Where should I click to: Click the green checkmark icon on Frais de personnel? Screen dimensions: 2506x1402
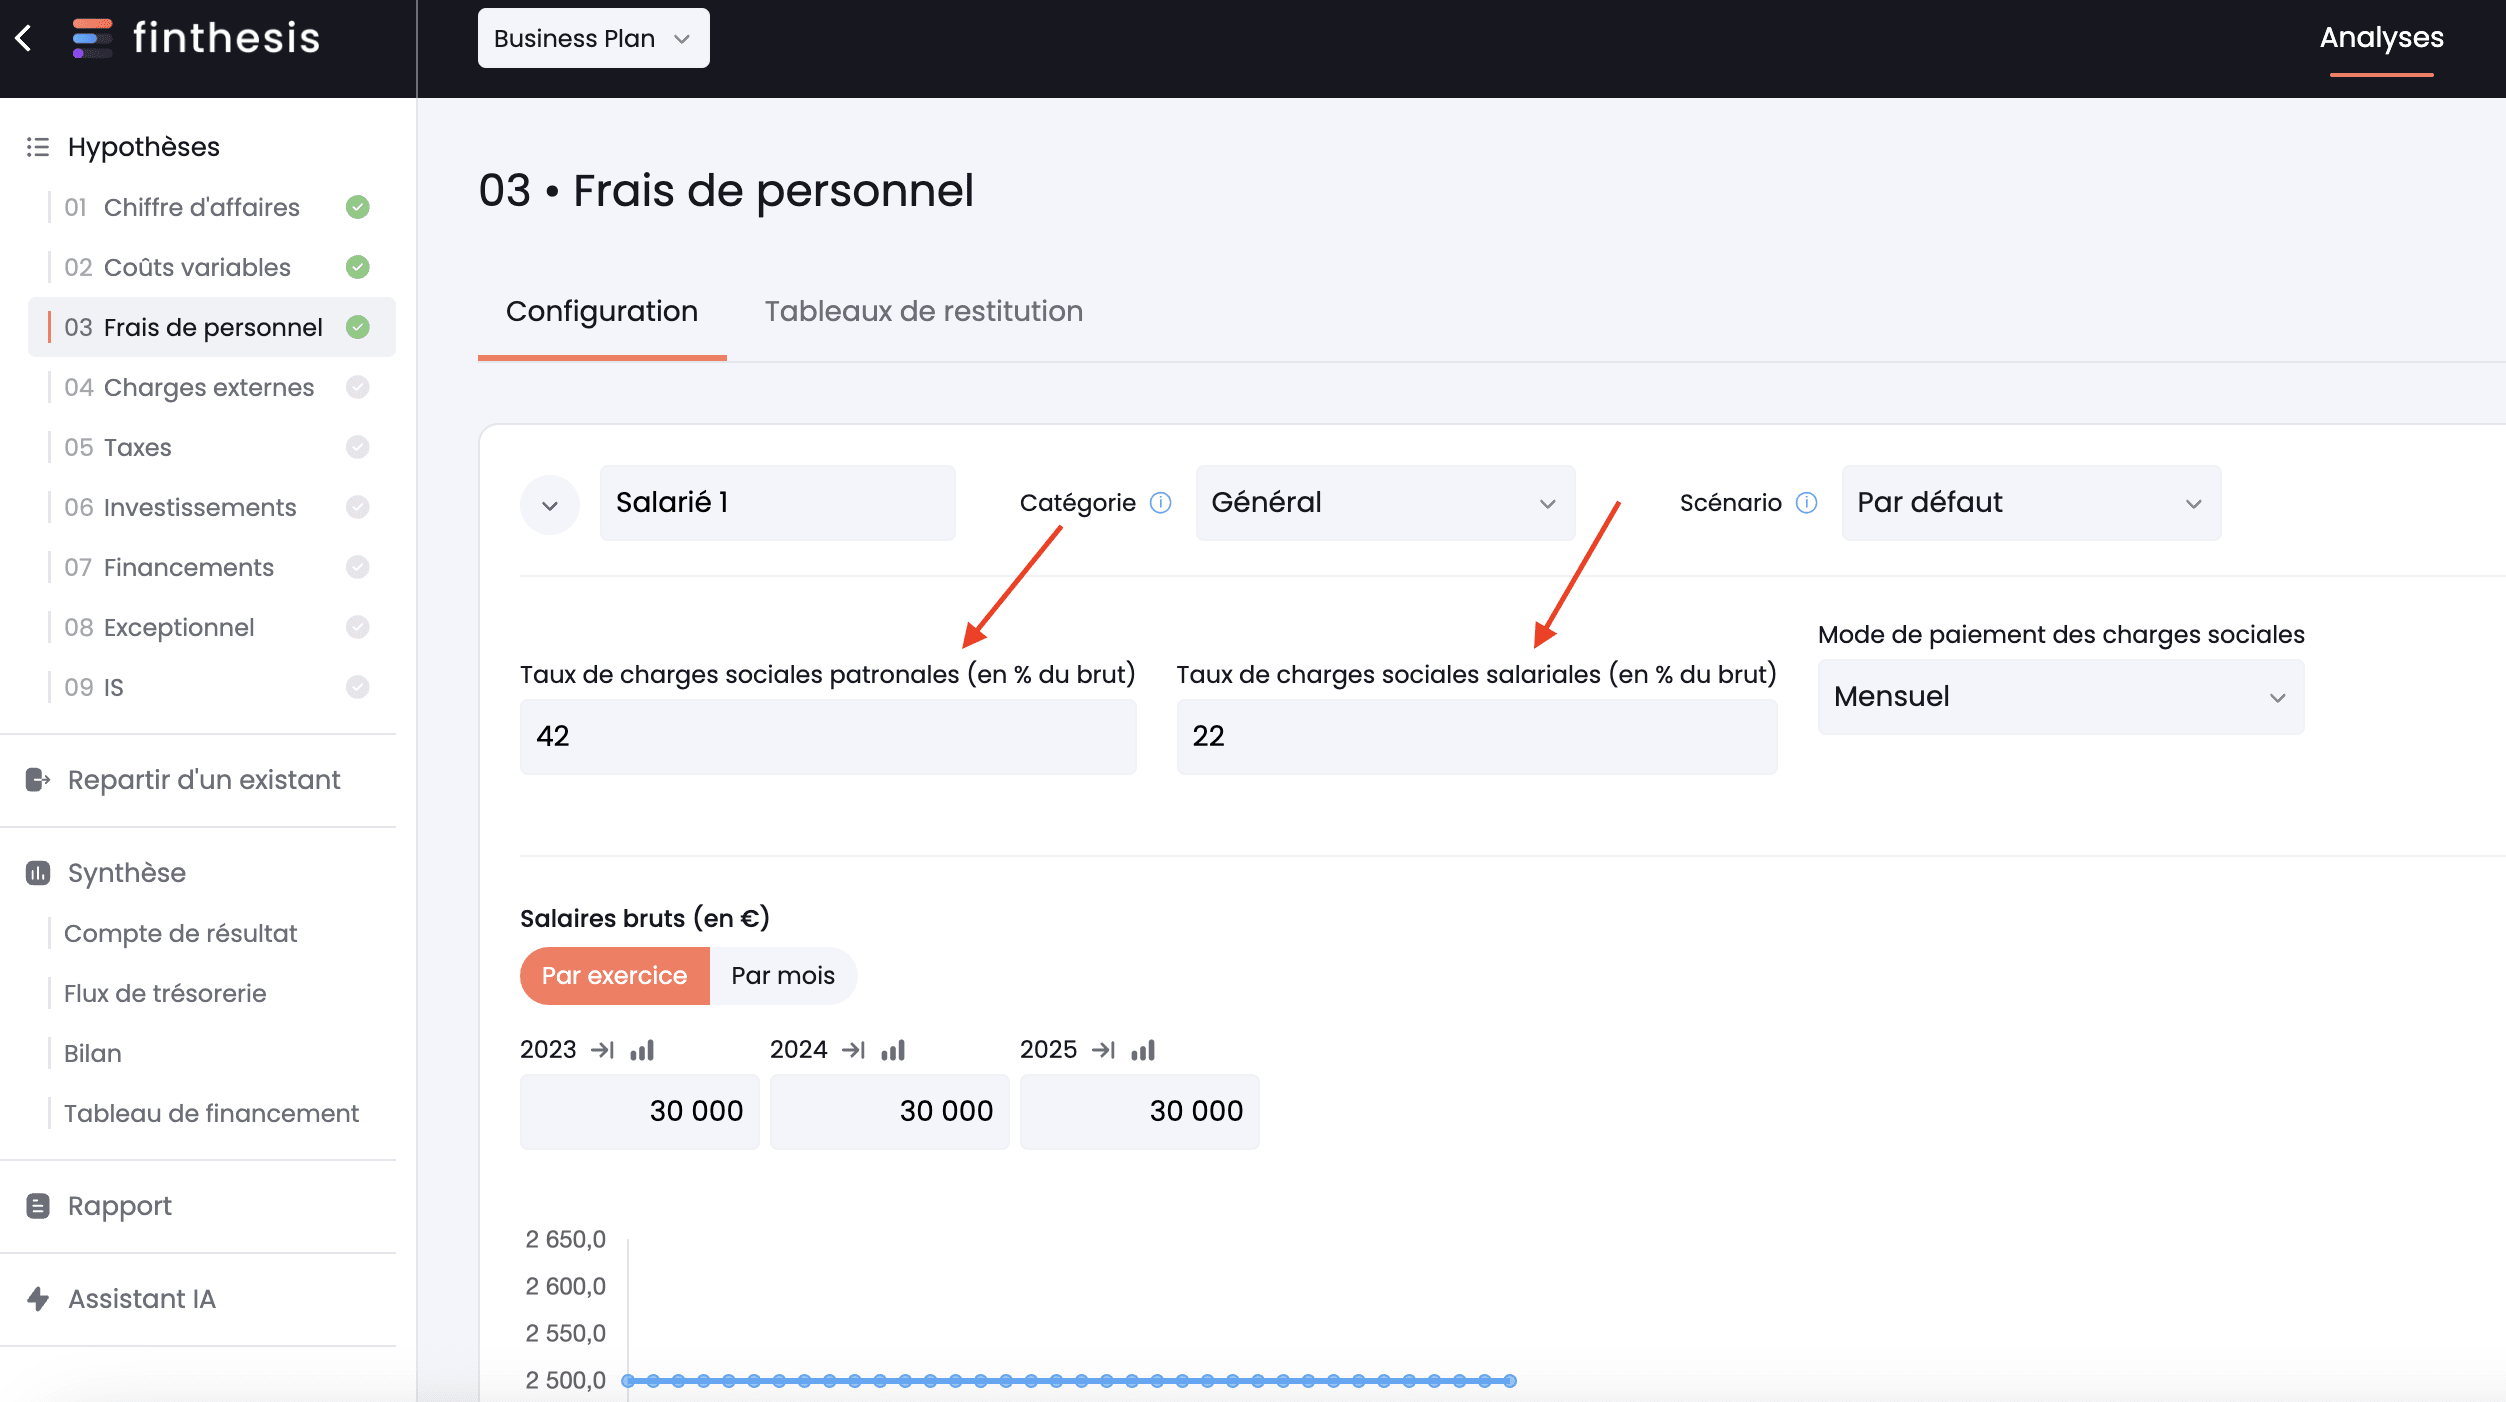(x=358, y=327)
